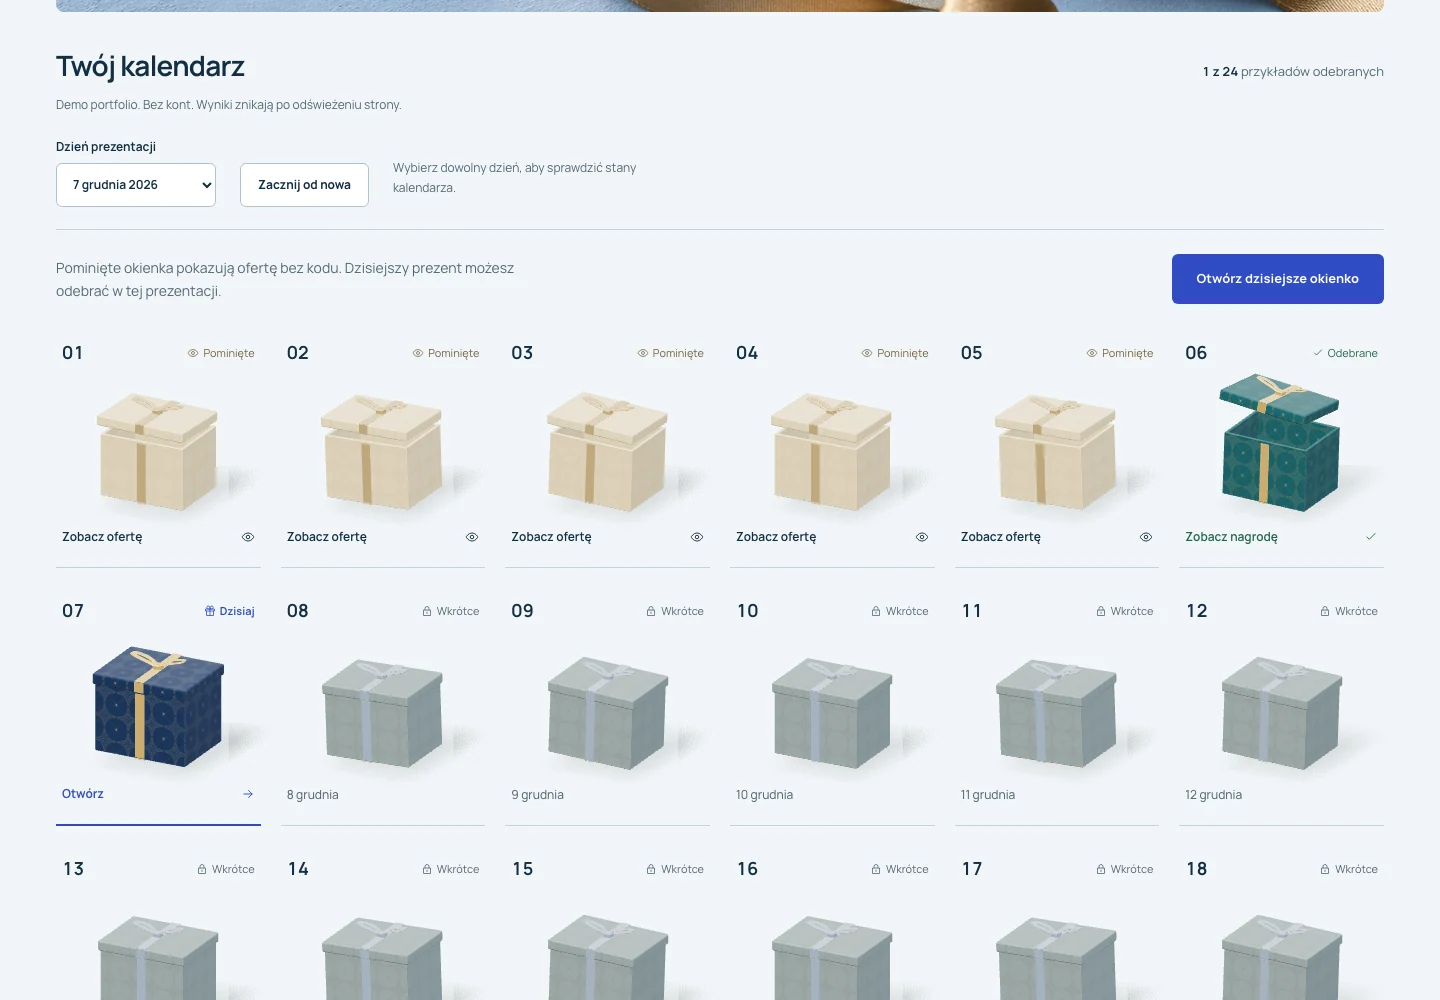Click the navy blue gift box for day 07

[x=158, y=708]
